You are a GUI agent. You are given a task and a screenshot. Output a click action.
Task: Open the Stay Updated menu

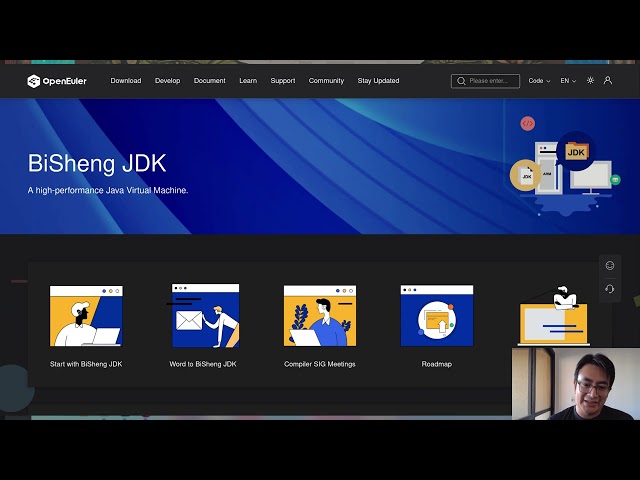pos(378,81)
